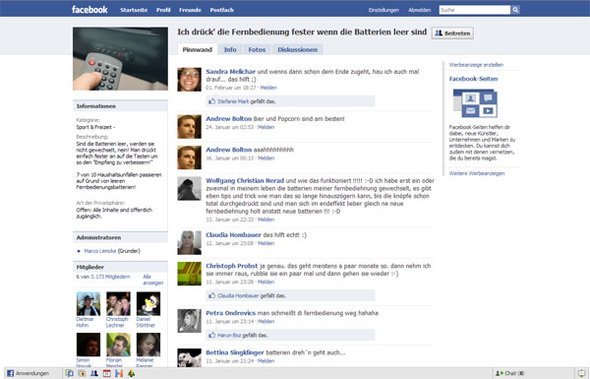The width and height of the screenshot is (590, 379).
Task: Open Wolfgang Christian Nerad's profile link
Action: 245,181
